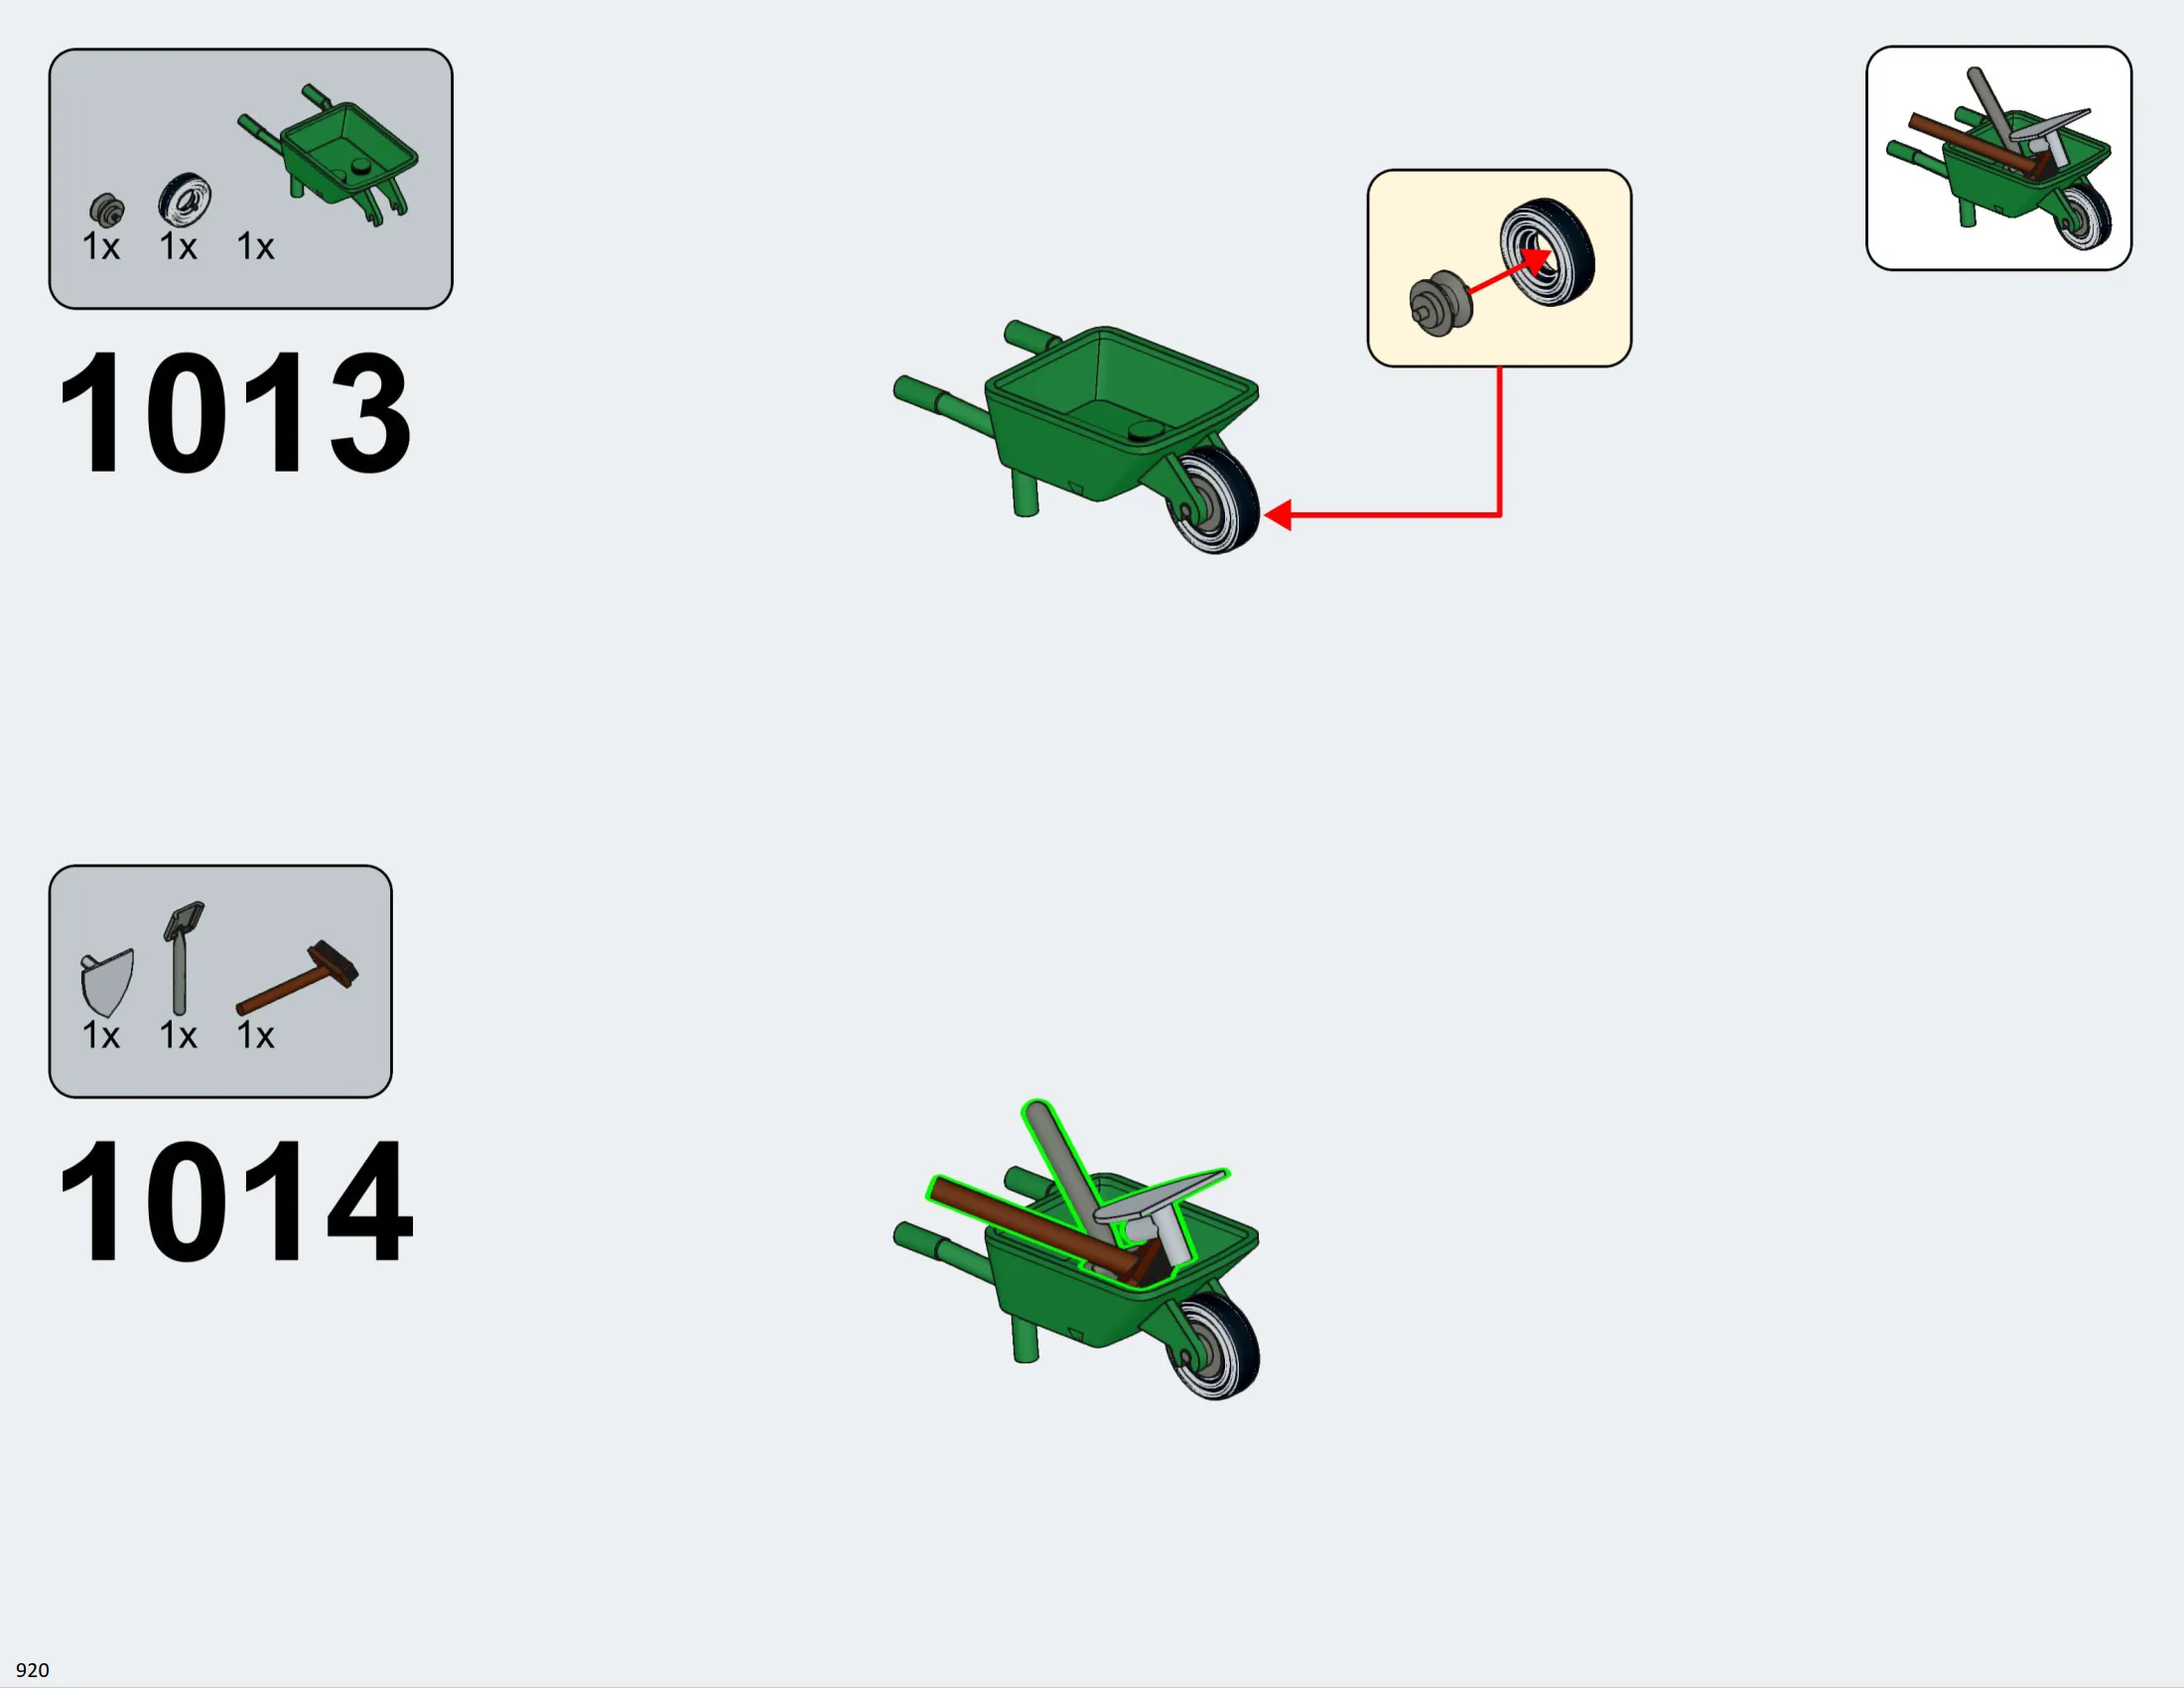
Task: Click the wheel of the step 1014 wheelbarrow
Action: pos(1213,1346)
